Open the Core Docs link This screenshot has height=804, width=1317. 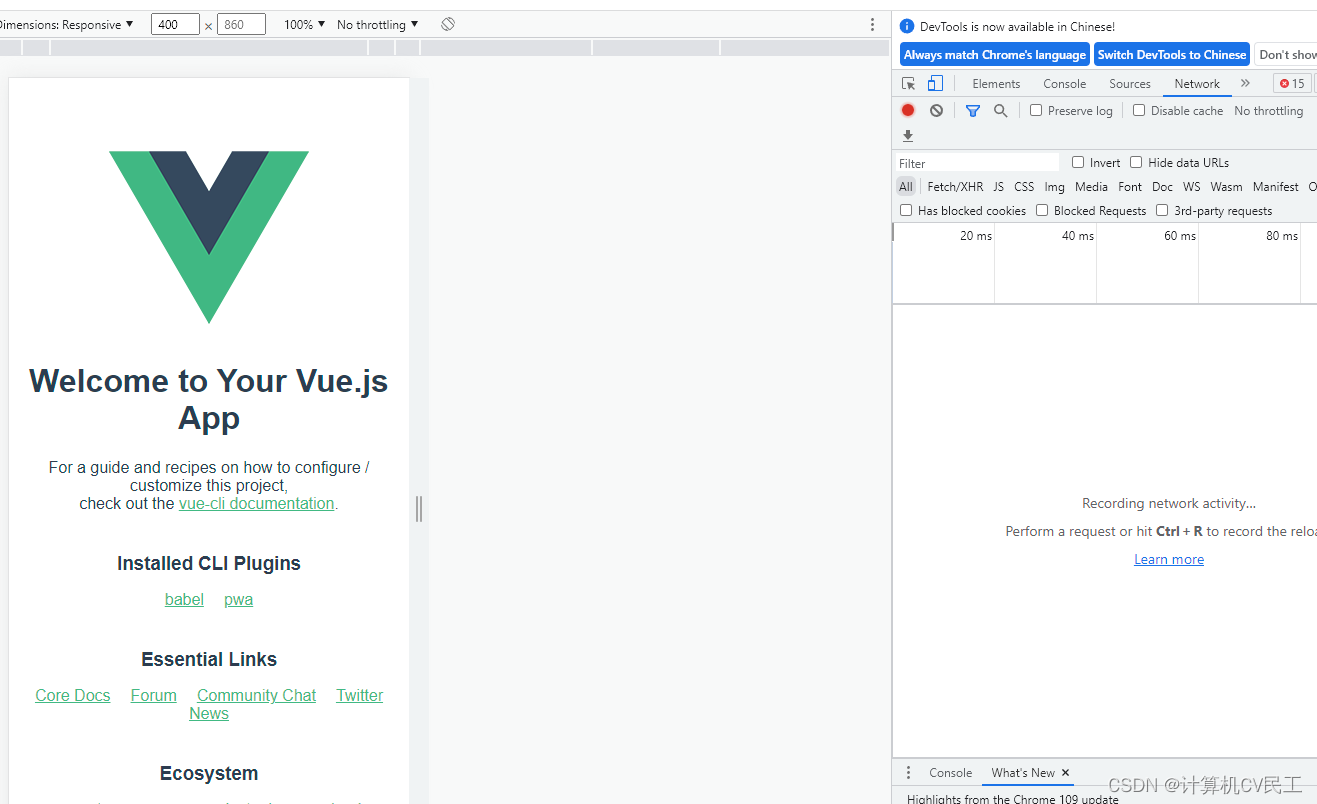(x=73, y=696)
